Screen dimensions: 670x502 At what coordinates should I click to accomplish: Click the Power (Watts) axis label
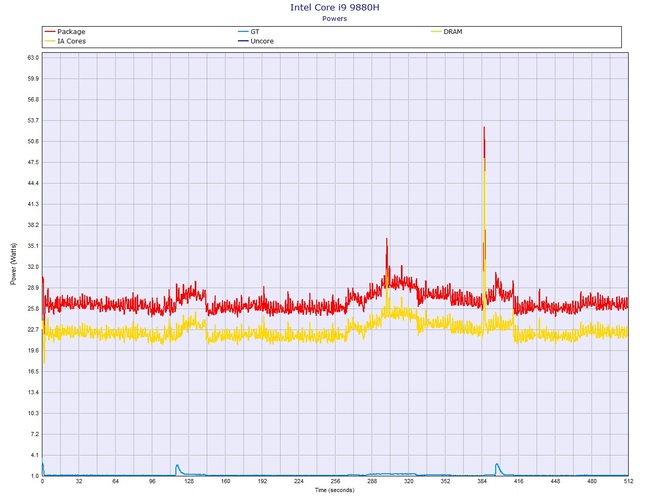(x=13, y=264)
